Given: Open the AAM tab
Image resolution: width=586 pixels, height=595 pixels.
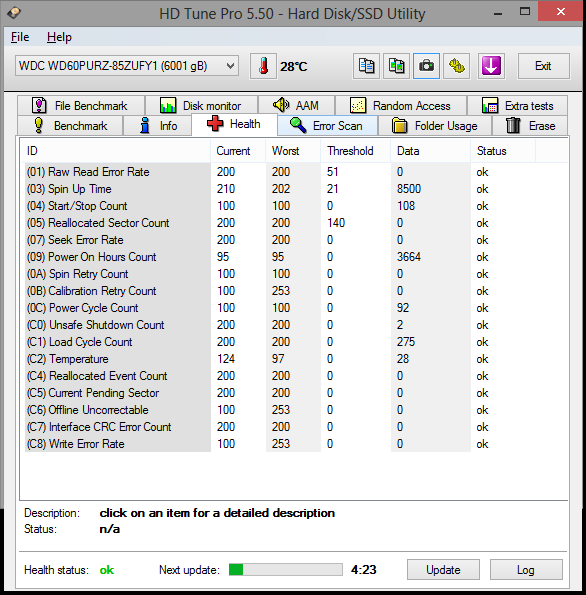Looking at the screenshot, I should 296,105.
